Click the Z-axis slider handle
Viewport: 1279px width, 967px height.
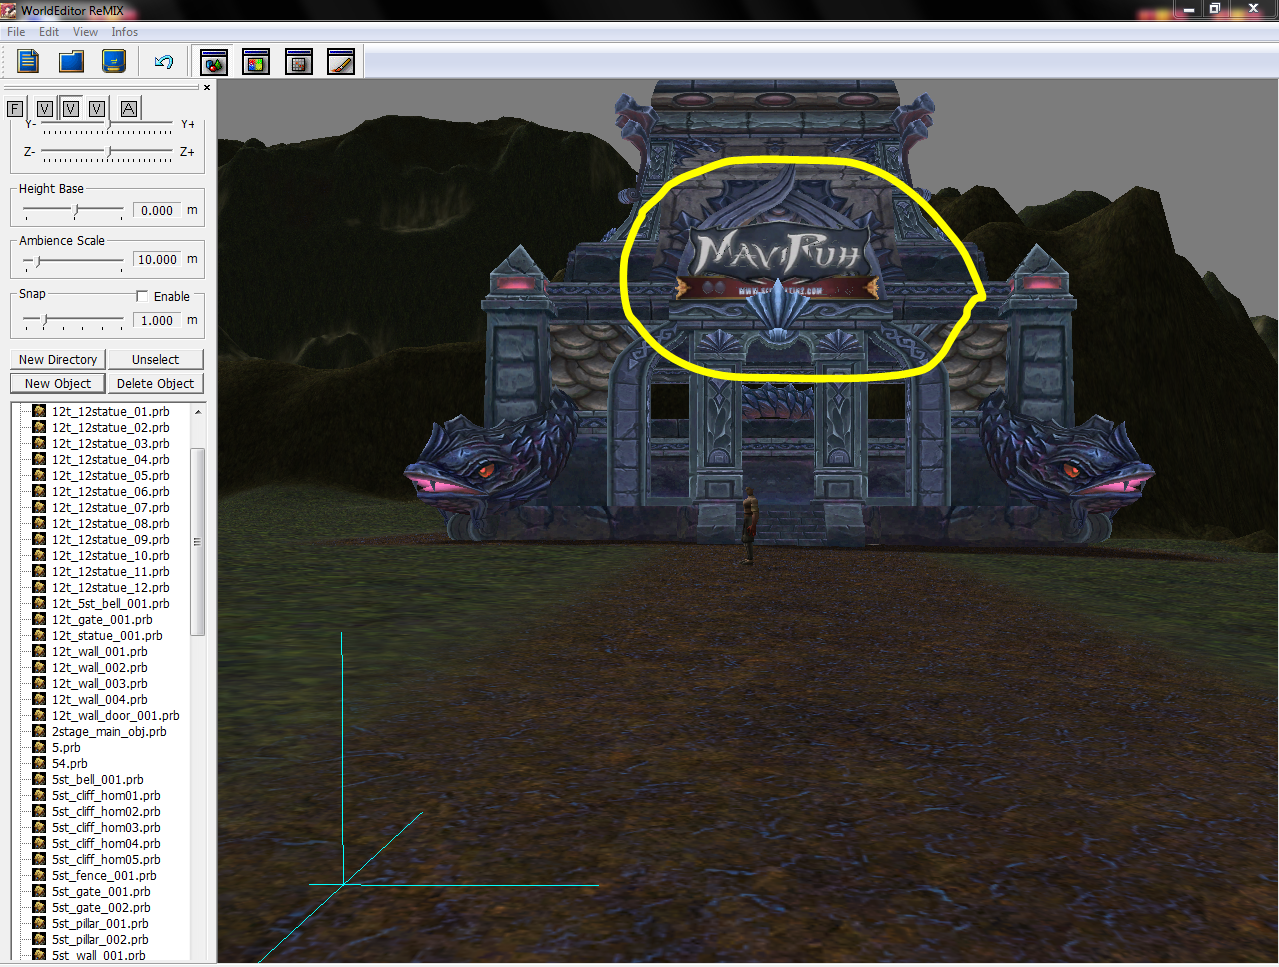109,152
